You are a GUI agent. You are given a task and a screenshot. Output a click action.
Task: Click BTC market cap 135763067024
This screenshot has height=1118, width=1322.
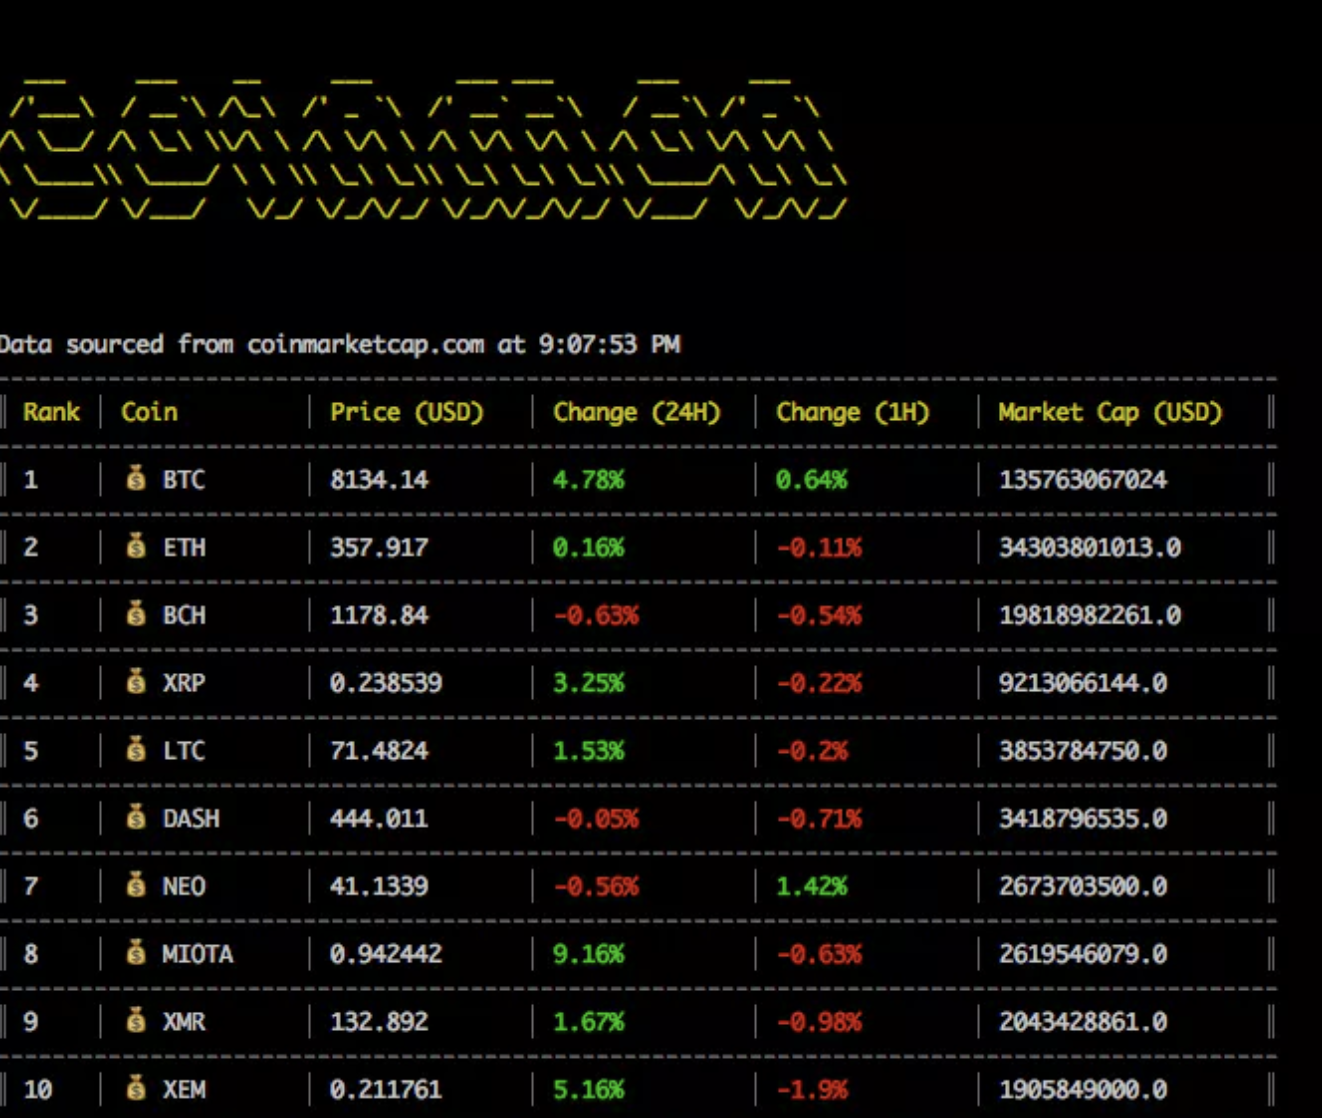tap(1083, 480)
